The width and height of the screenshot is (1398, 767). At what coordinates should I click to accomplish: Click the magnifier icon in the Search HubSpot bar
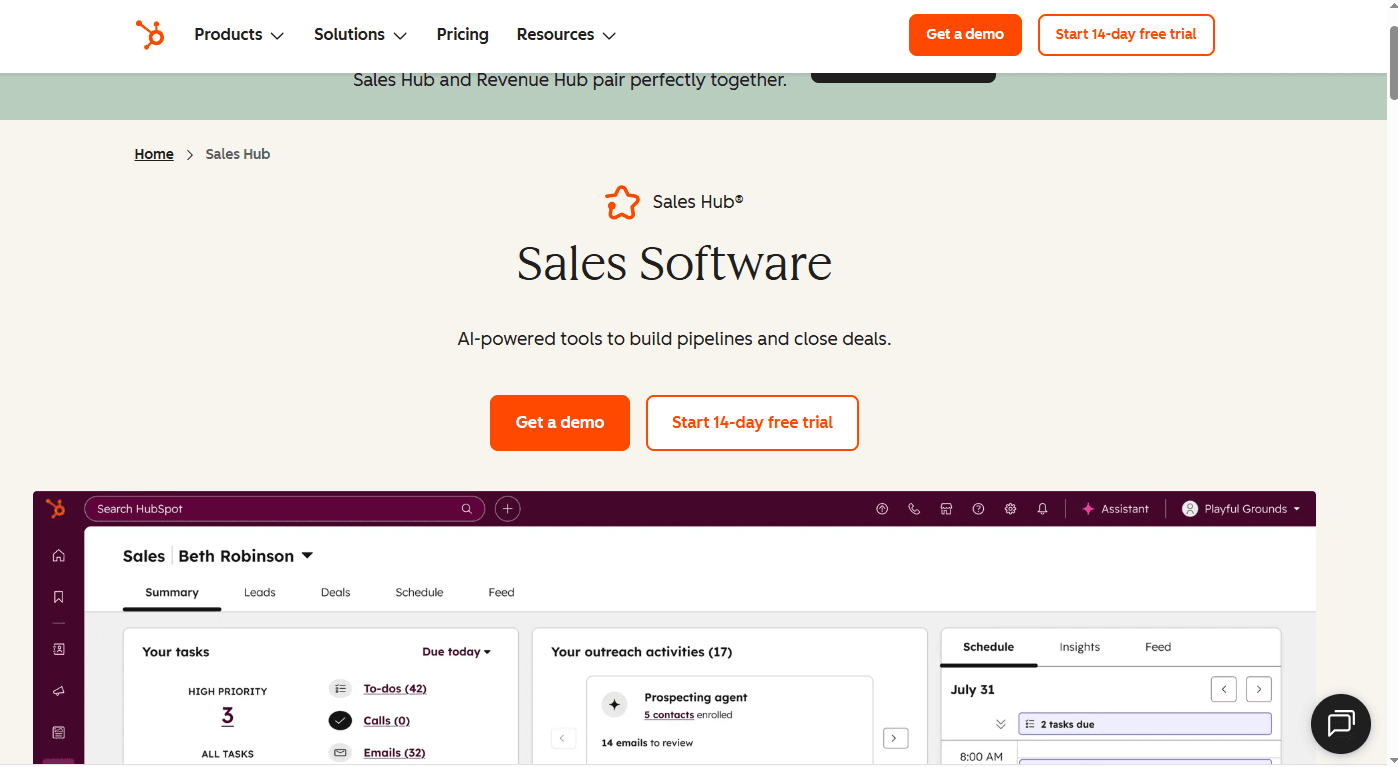coord(466,509)
